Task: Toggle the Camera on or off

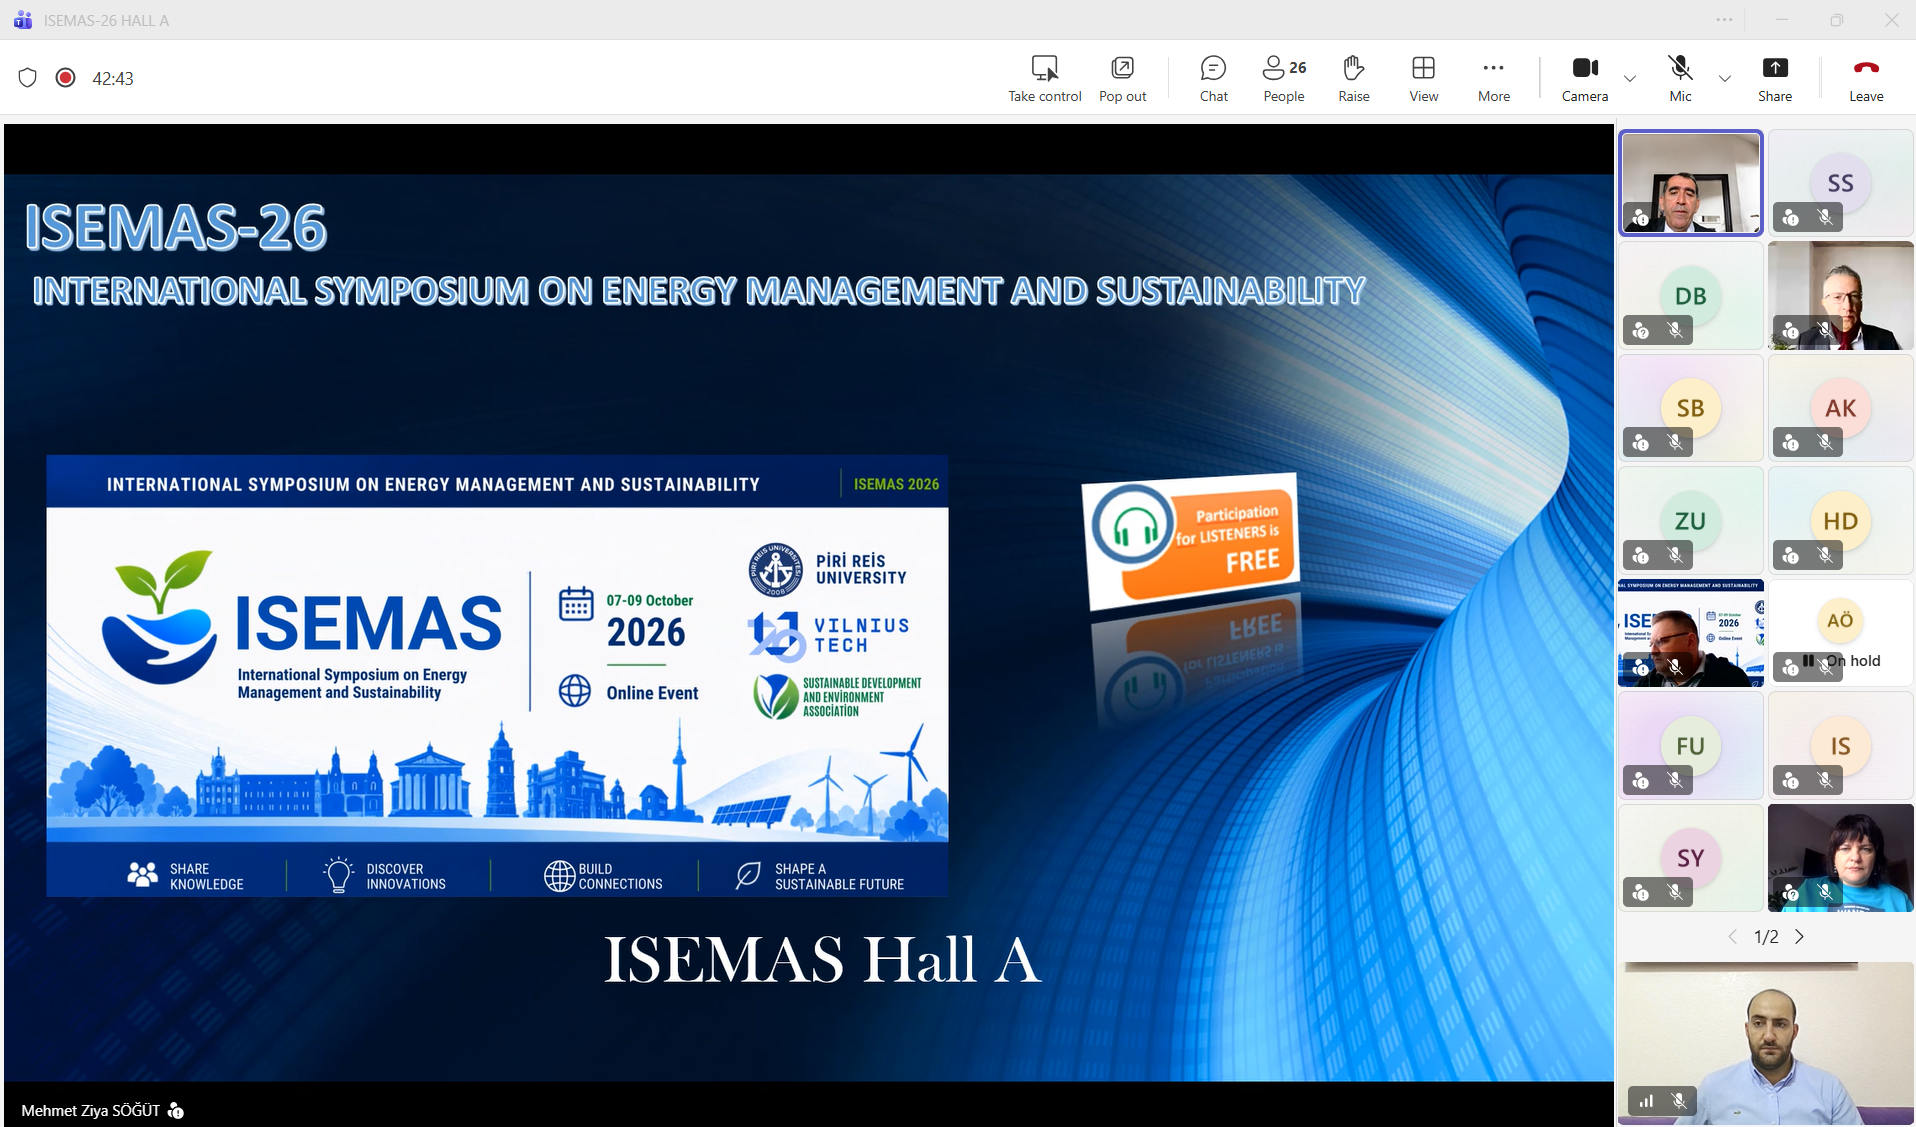Action: point(1585,78)
